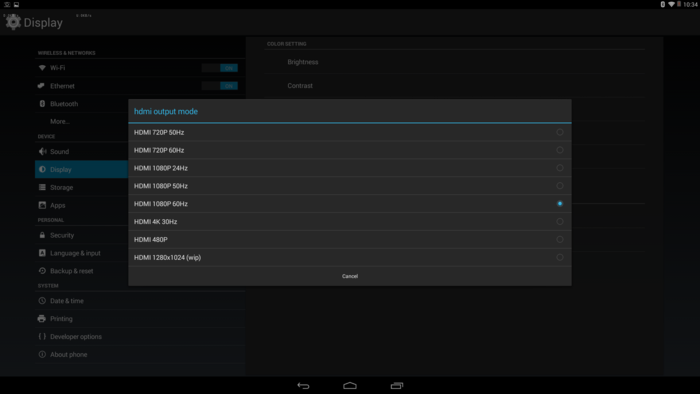Click the Backup & reset icon
The width and height of the screenshot is (700, 394).
[42, 271]
